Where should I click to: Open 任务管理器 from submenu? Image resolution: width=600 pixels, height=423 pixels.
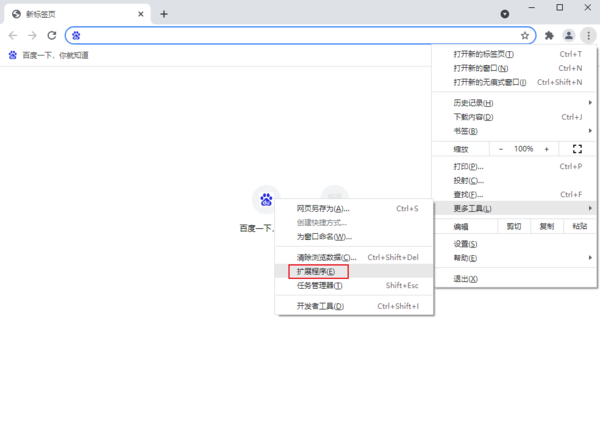click(321, 285)
